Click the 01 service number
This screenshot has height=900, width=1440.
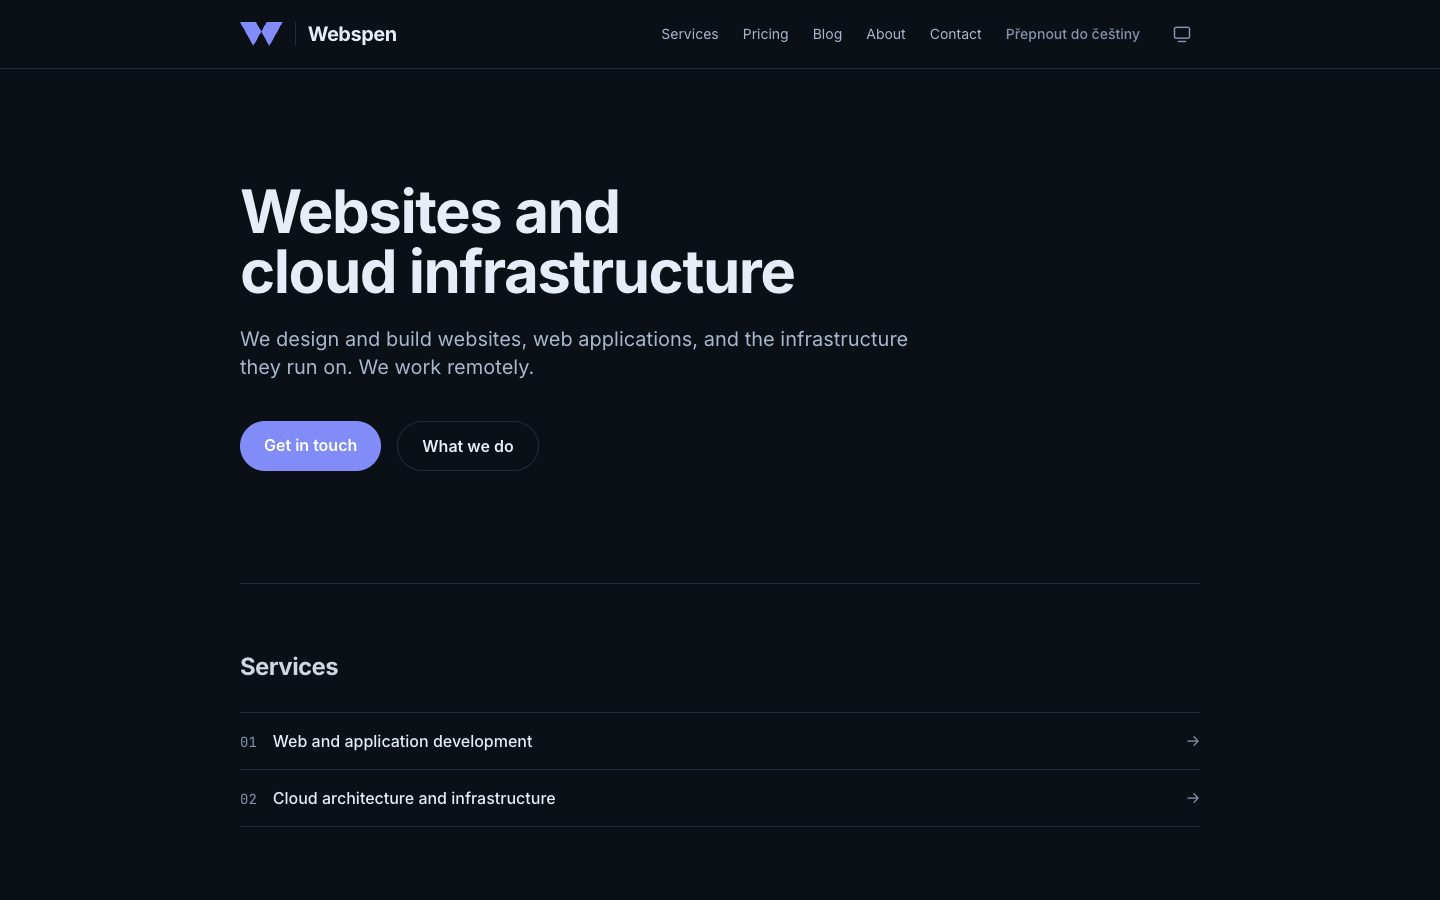(x=248, y=742)
